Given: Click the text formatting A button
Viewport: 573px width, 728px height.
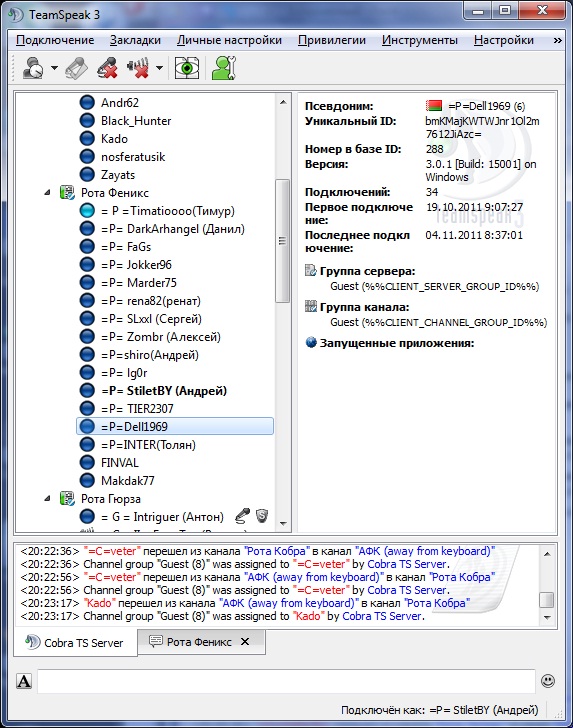Looking at the screenshot, I should tap(24, 681).
